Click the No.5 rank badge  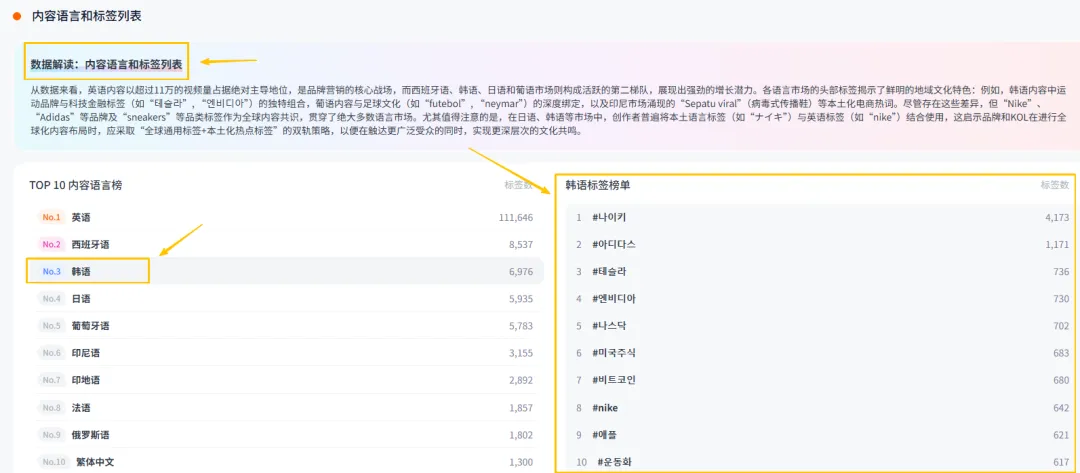point(52,326)
